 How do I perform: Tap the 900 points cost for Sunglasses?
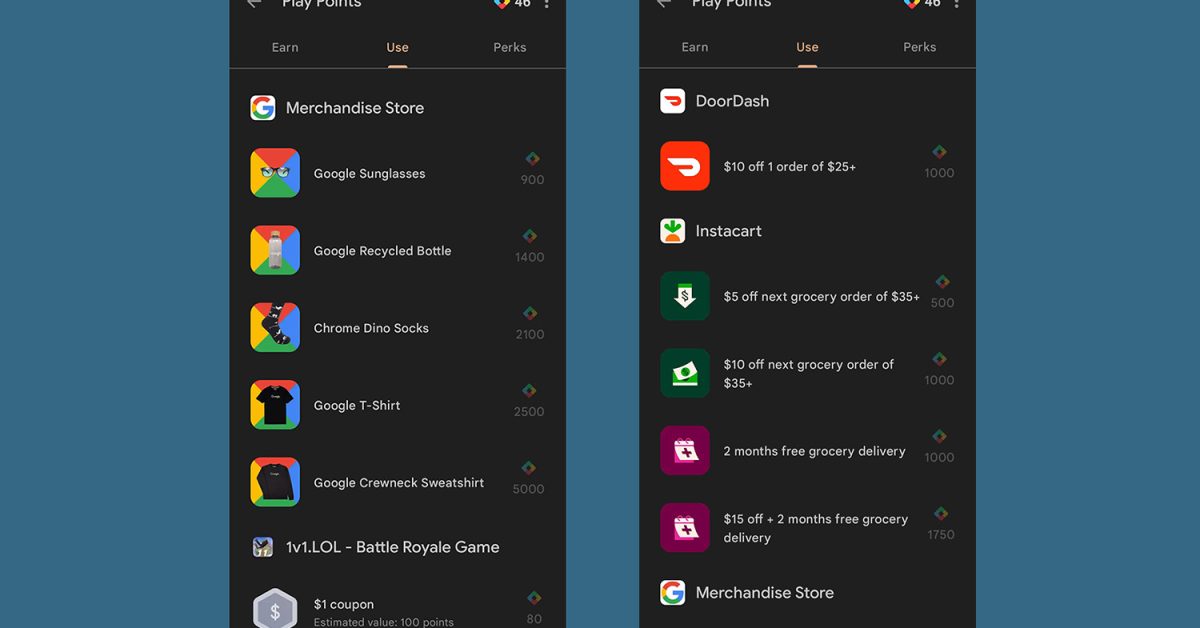pyautogui.click(x=532, y=180)
